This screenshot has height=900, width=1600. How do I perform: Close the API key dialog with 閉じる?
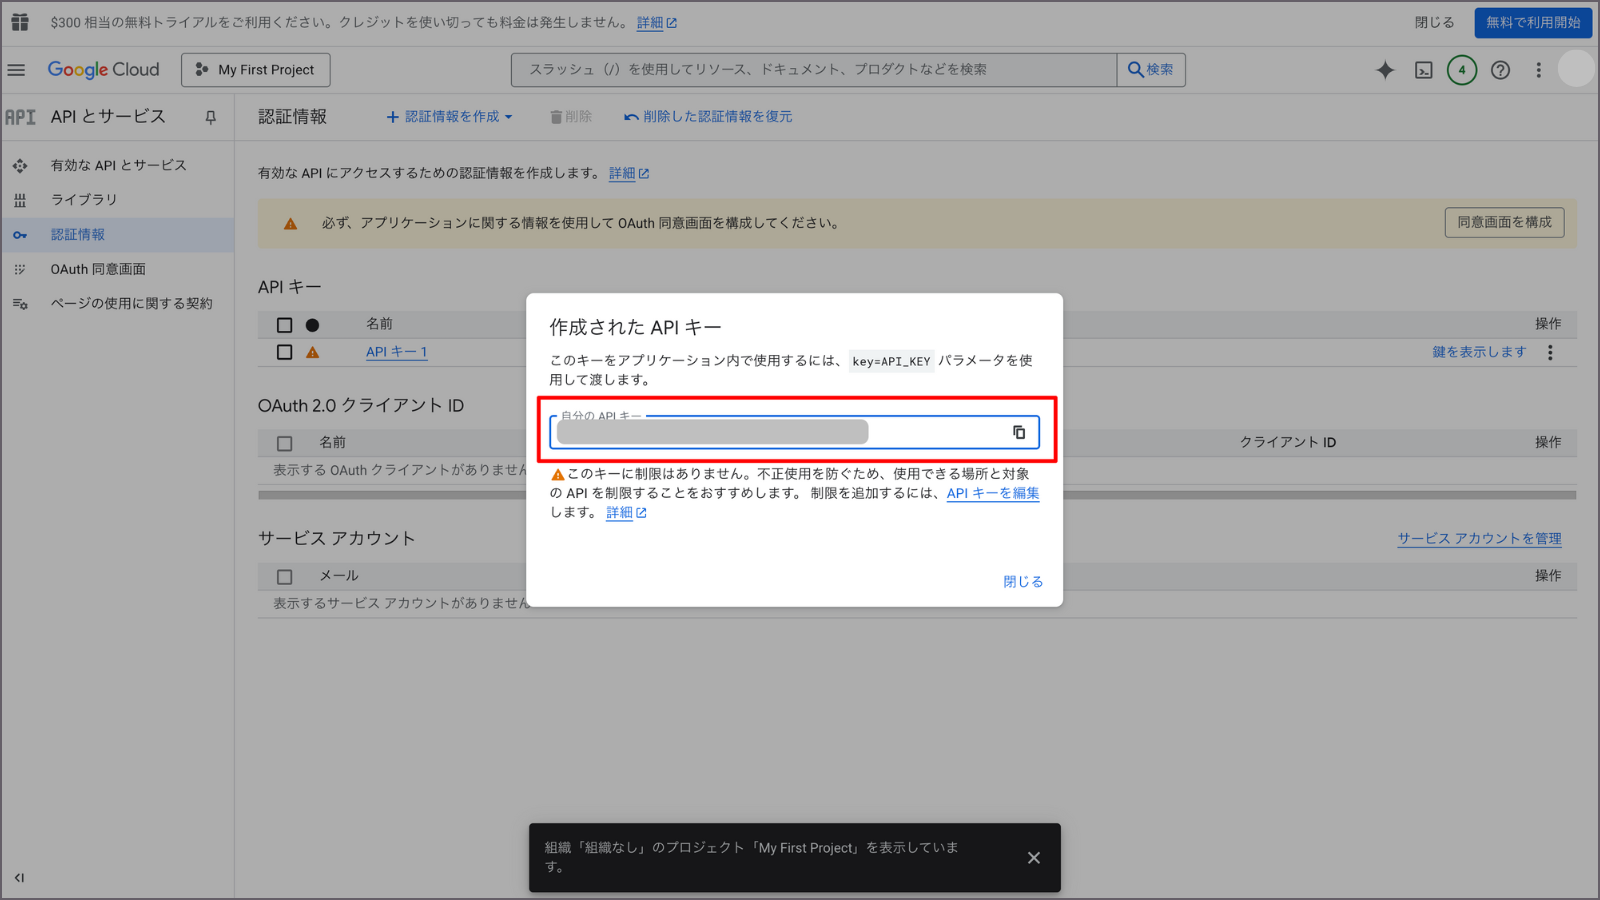coord(1023,582)
